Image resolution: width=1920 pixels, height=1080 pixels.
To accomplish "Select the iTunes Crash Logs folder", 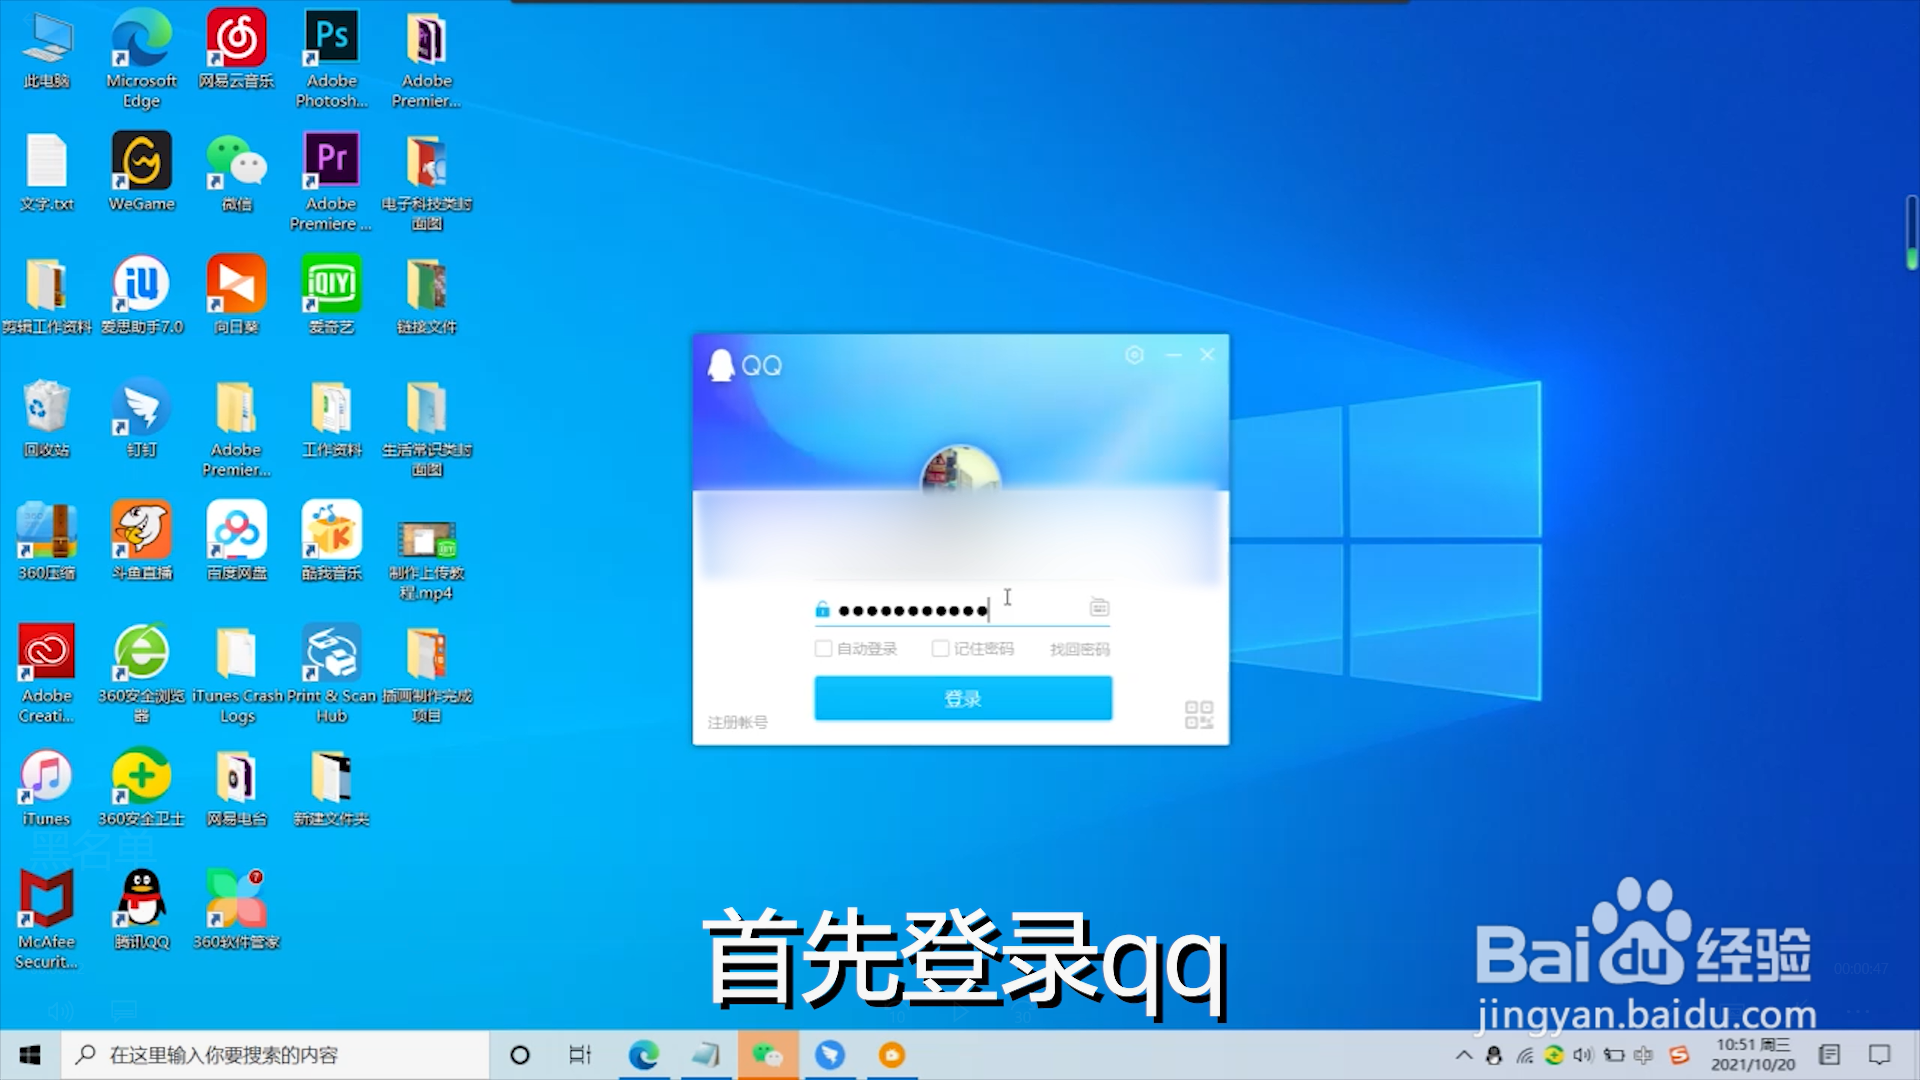I will click(236, 674).
